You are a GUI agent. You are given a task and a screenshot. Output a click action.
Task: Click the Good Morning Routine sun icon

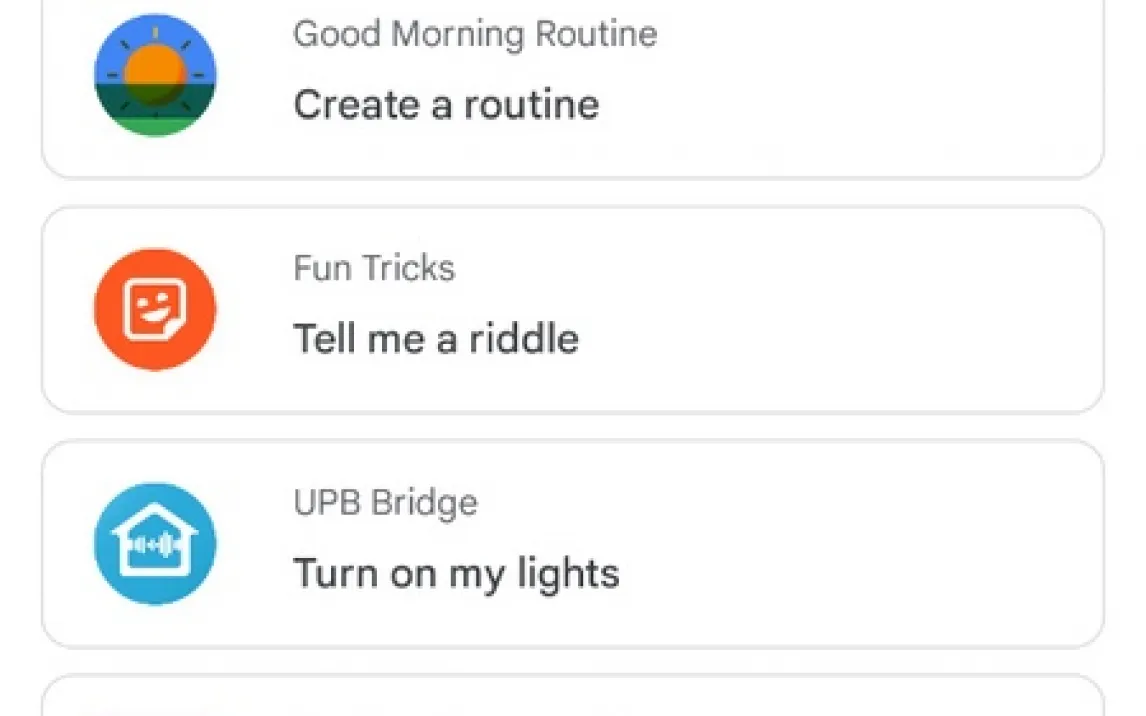pyautogui.click(x=155, y=75)
